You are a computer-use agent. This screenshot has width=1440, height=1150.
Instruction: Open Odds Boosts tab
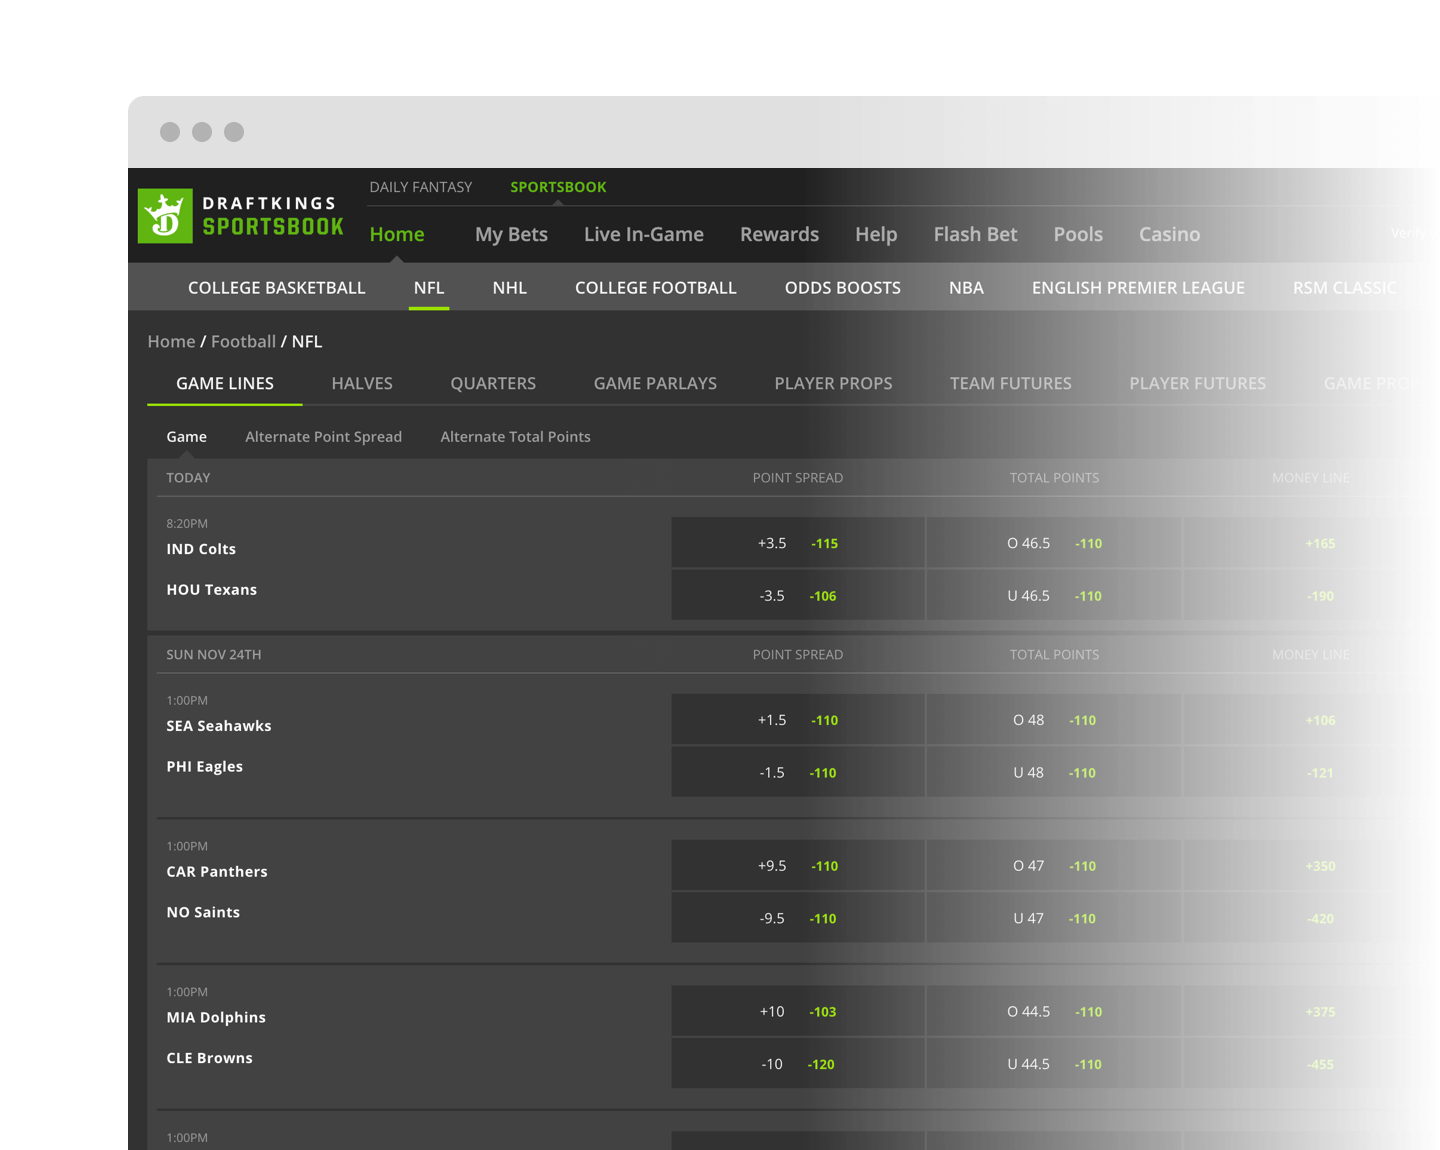pyautogui.click(x=843, y=288)
